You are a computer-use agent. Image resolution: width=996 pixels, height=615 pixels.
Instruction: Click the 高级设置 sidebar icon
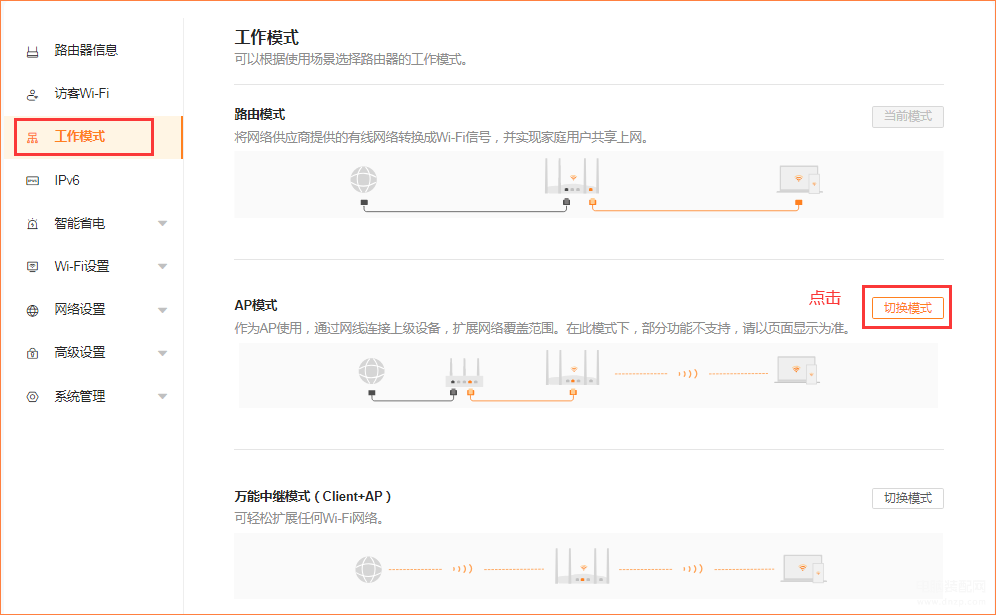pyautogui.click(x=32, y=353)
